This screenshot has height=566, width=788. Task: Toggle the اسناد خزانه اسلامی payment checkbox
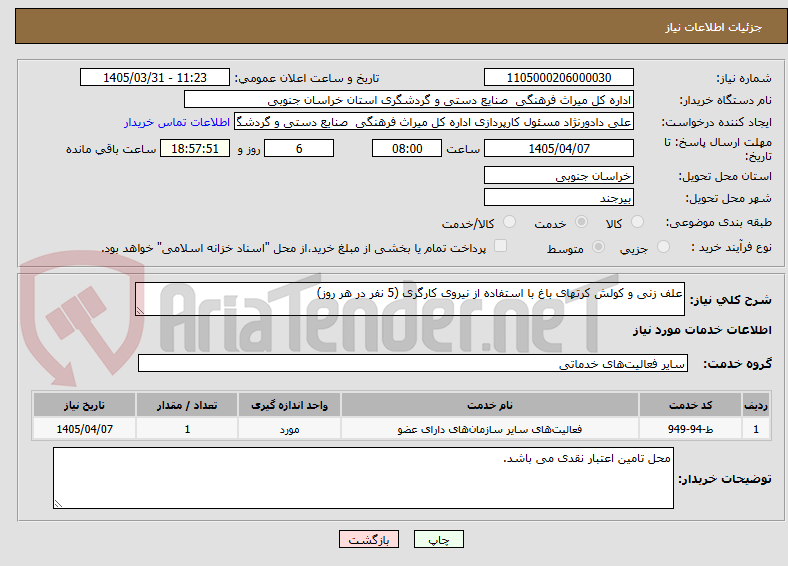click(501, 245)
